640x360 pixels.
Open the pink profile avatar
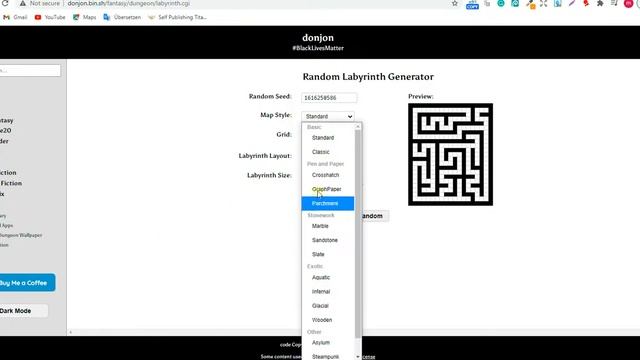pos(629,3)
